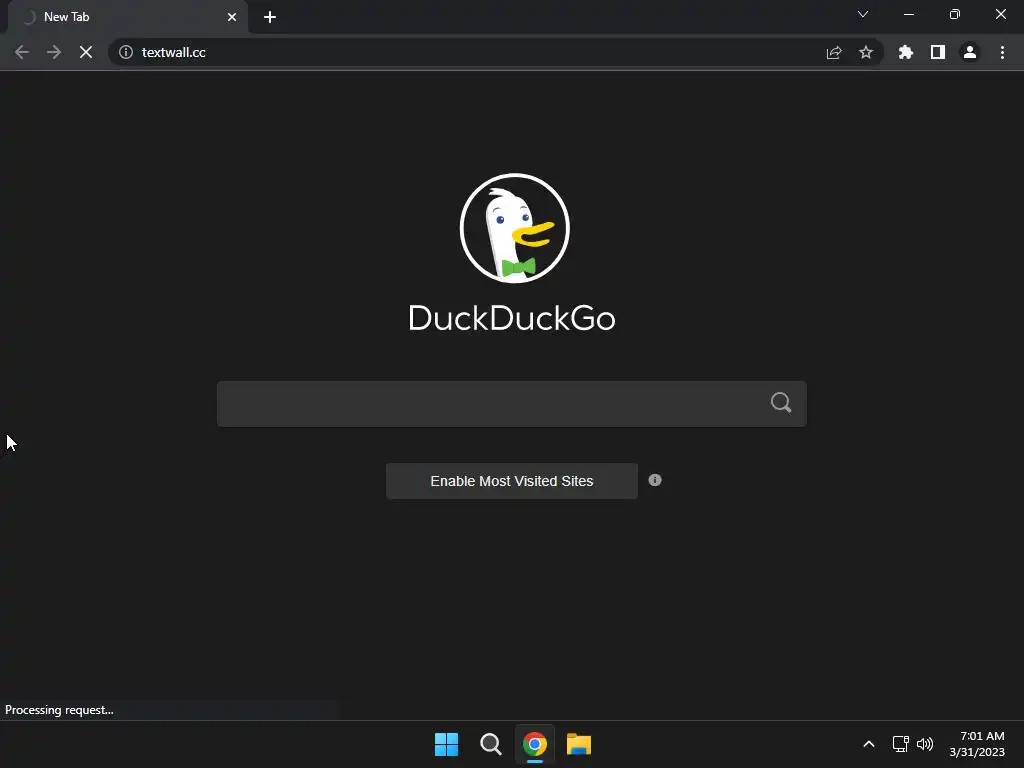
Task: Open File Explorer from taskbar
Action: click(x=579, y=744)
